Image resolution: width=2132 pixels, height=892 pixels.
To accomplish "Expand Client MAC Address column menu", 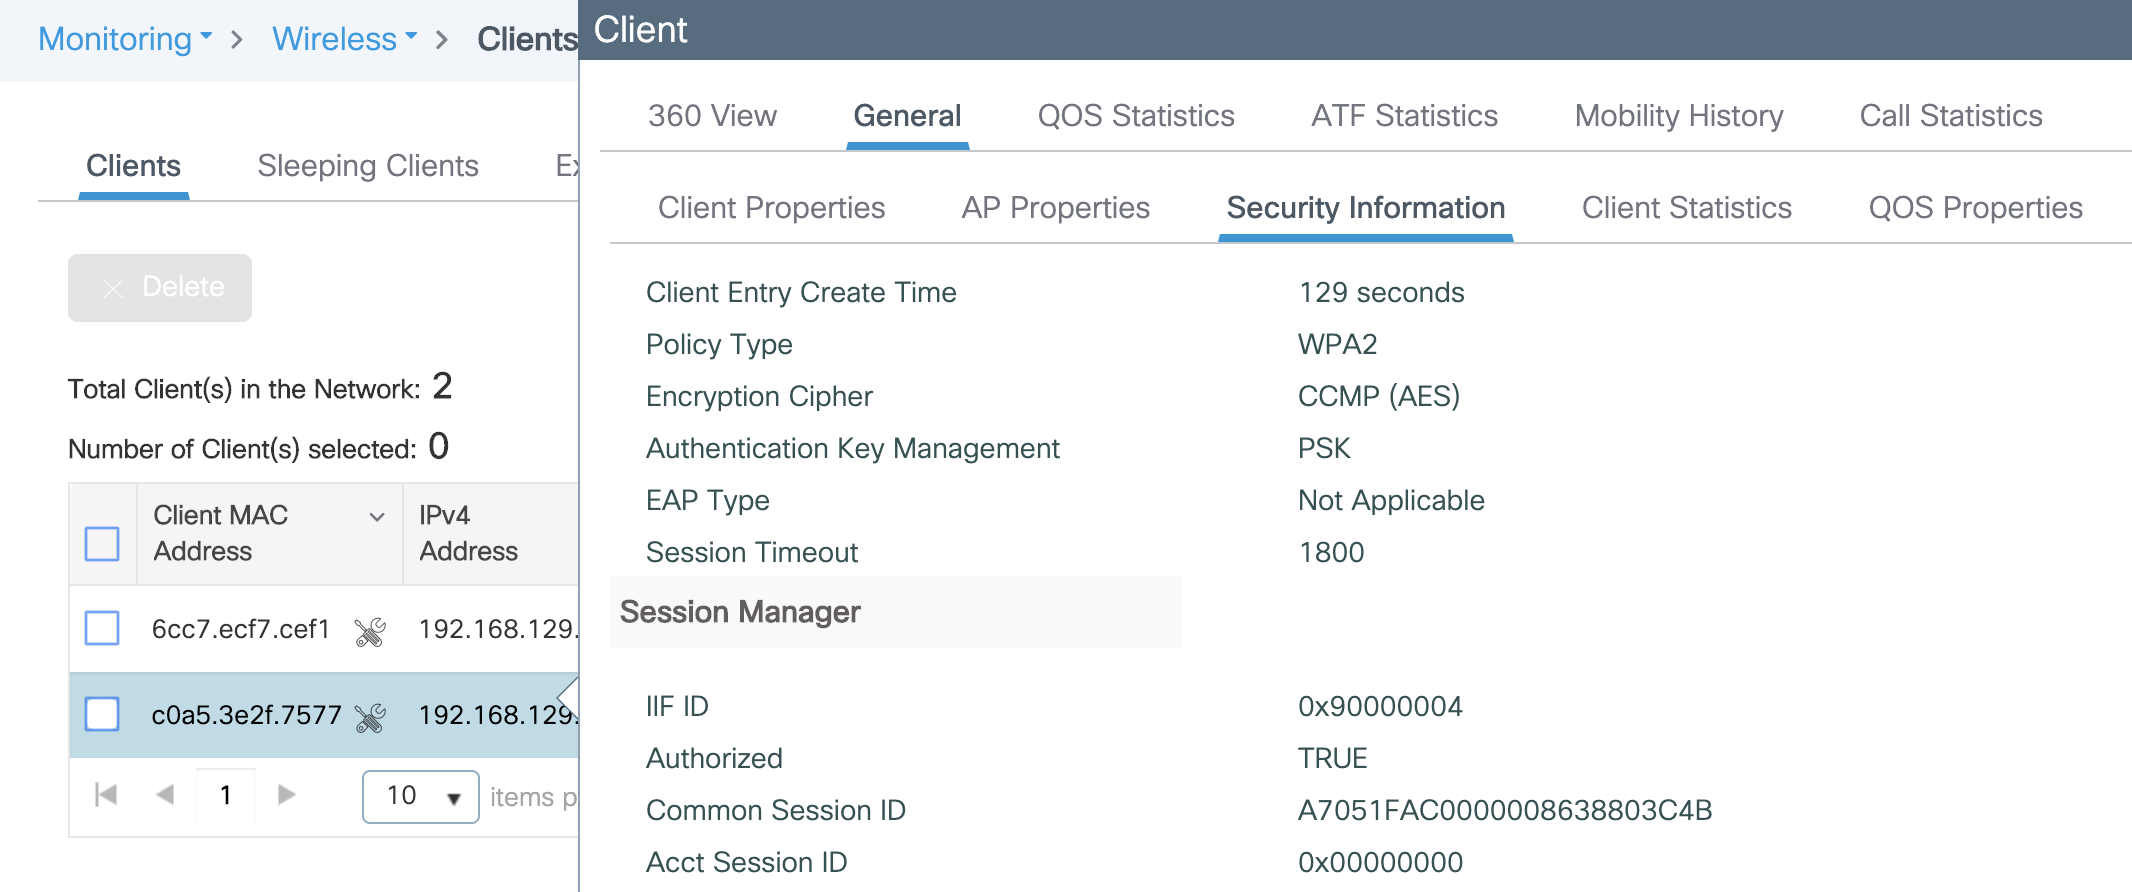I will click(377, 517).
